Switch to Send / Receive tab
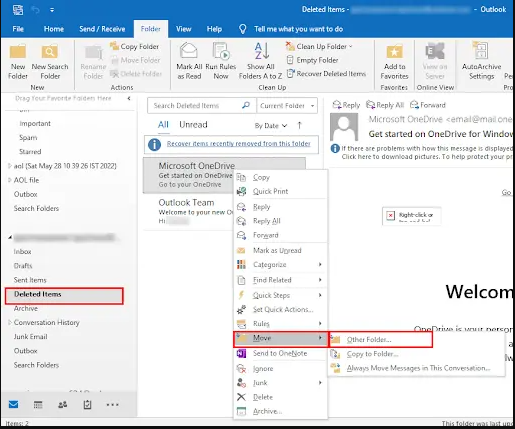Screen dimensions: 515x429 pyautogui.click(x=102, y=29)
